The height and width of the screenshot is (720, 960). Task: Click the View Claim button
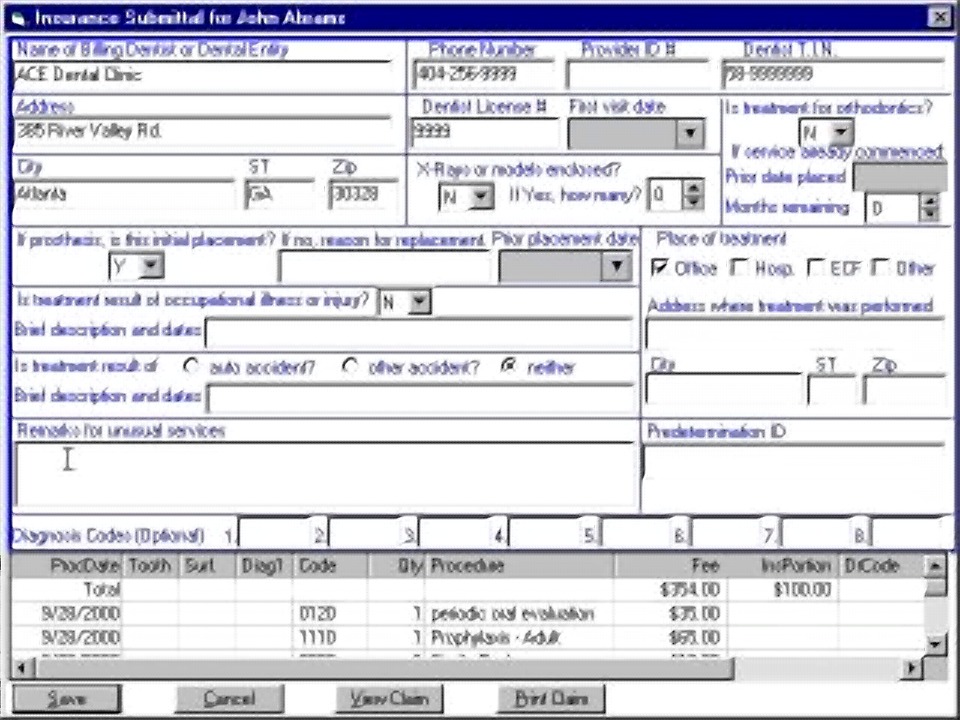(x=389, y=699)
